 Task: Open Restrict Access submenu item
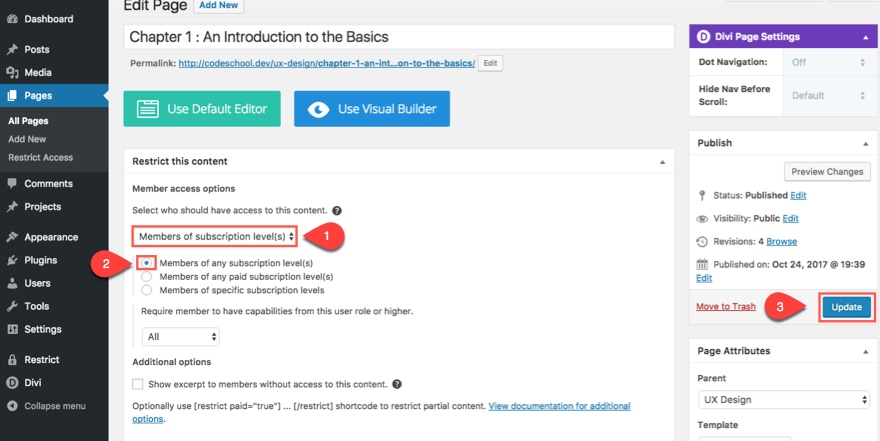[x=40, y=158]
